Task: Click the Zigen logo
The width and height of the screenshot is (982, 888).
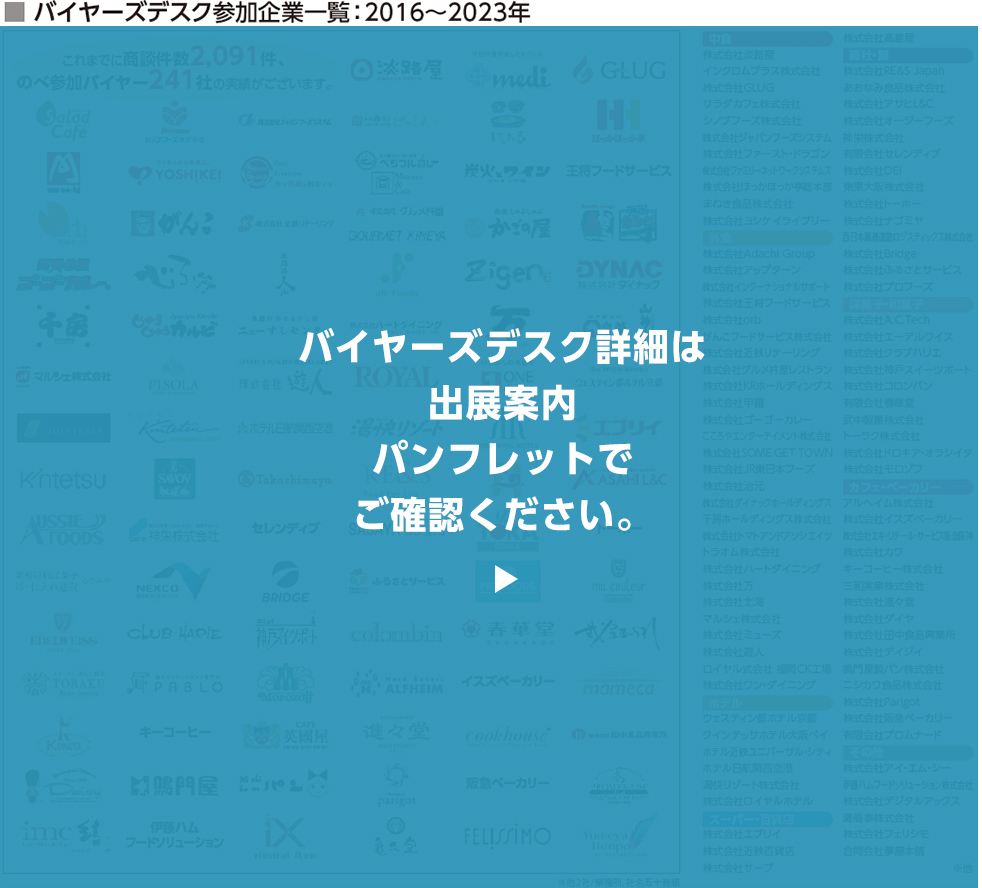Action: [x=508, y=273]
